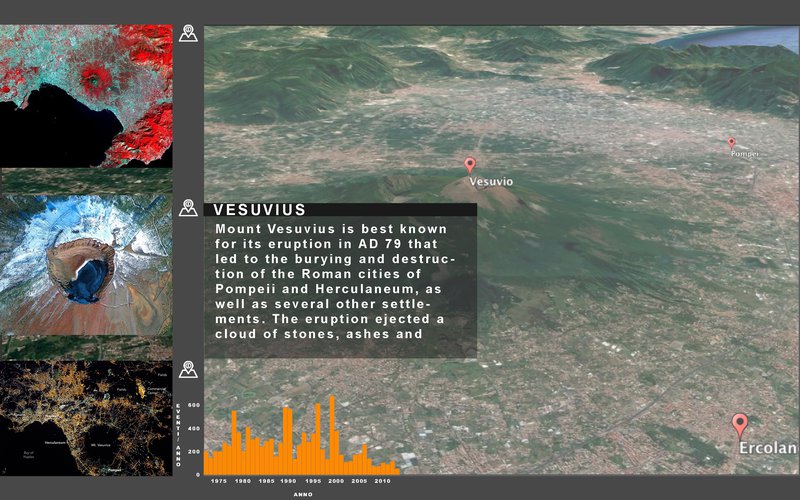Click the 1975 year label on chart axis
Screen dimensions: 800x500
[x=218, y=481]
